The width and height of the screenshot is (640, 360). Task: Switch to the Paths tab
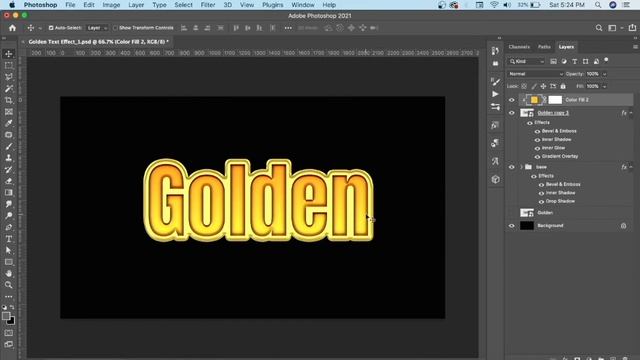544,47
